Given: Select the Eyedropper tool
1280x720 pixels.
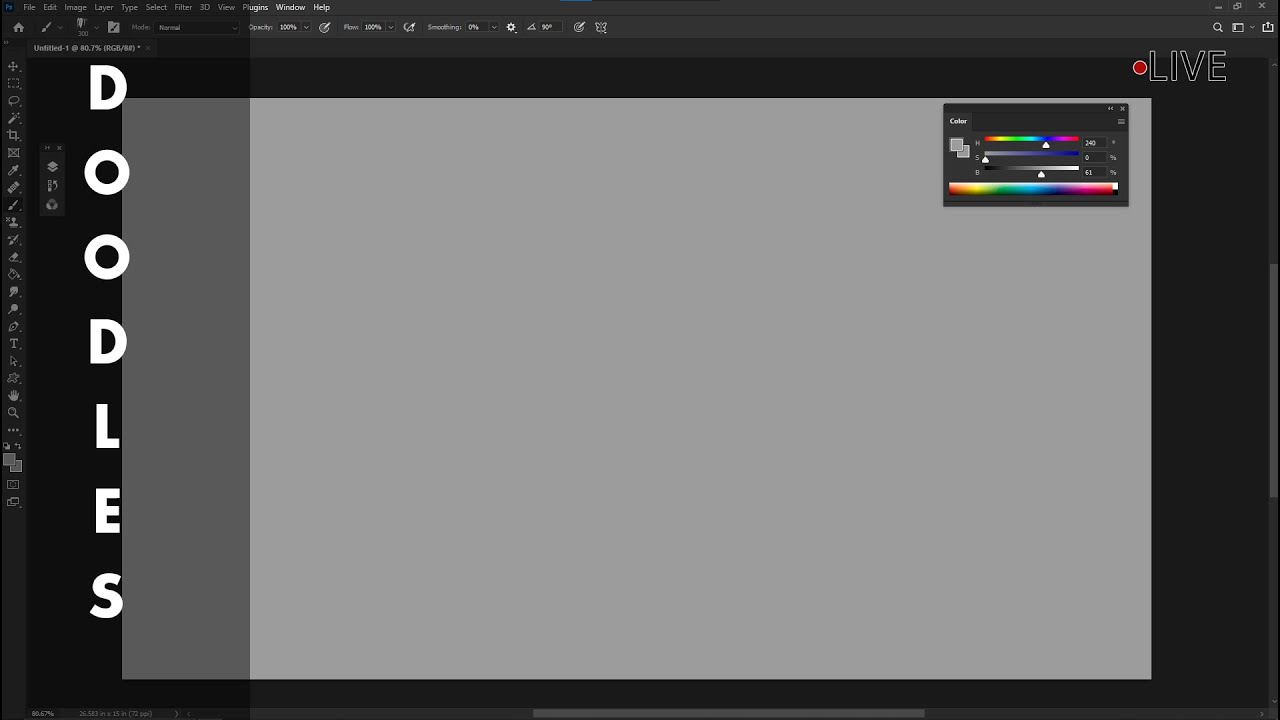Looking at the screenshot, I should click(x=13, y=170).
